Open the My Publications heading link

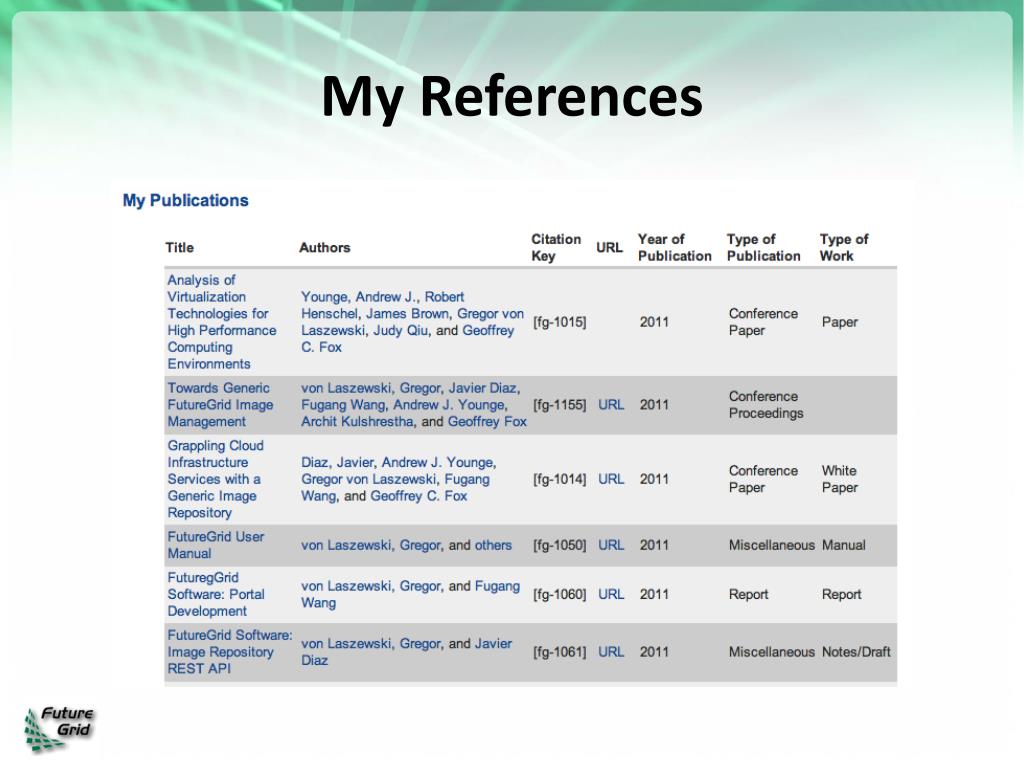click(x=185, y=200)
